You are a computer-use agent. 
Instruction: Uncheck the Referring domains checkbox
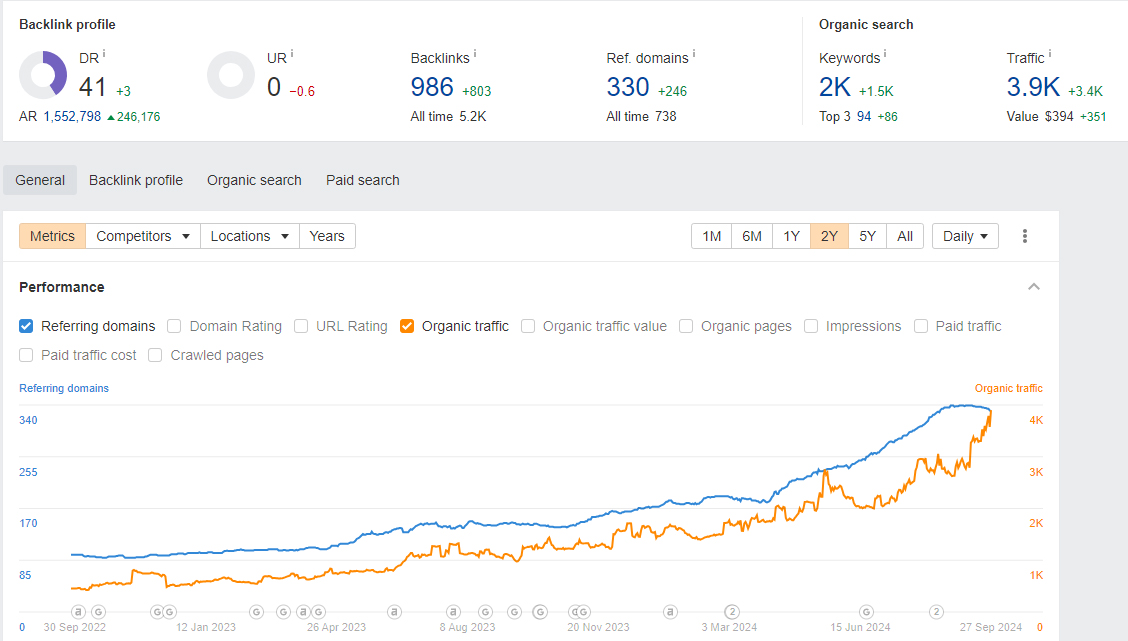tap(26, 326)
